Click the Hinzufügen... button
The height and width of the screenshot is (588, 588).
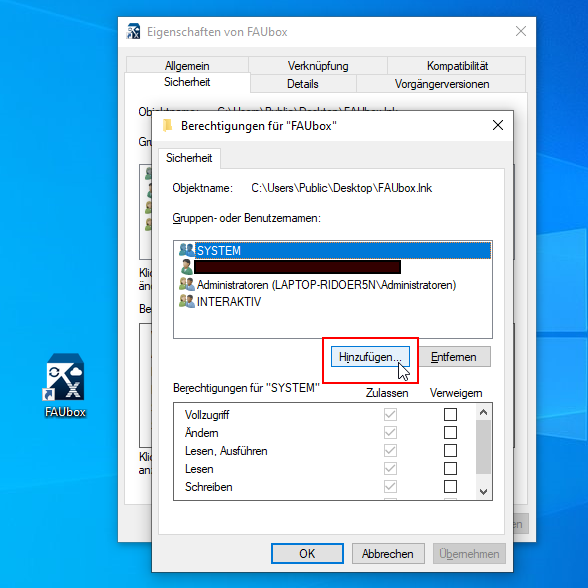point(370,357)
